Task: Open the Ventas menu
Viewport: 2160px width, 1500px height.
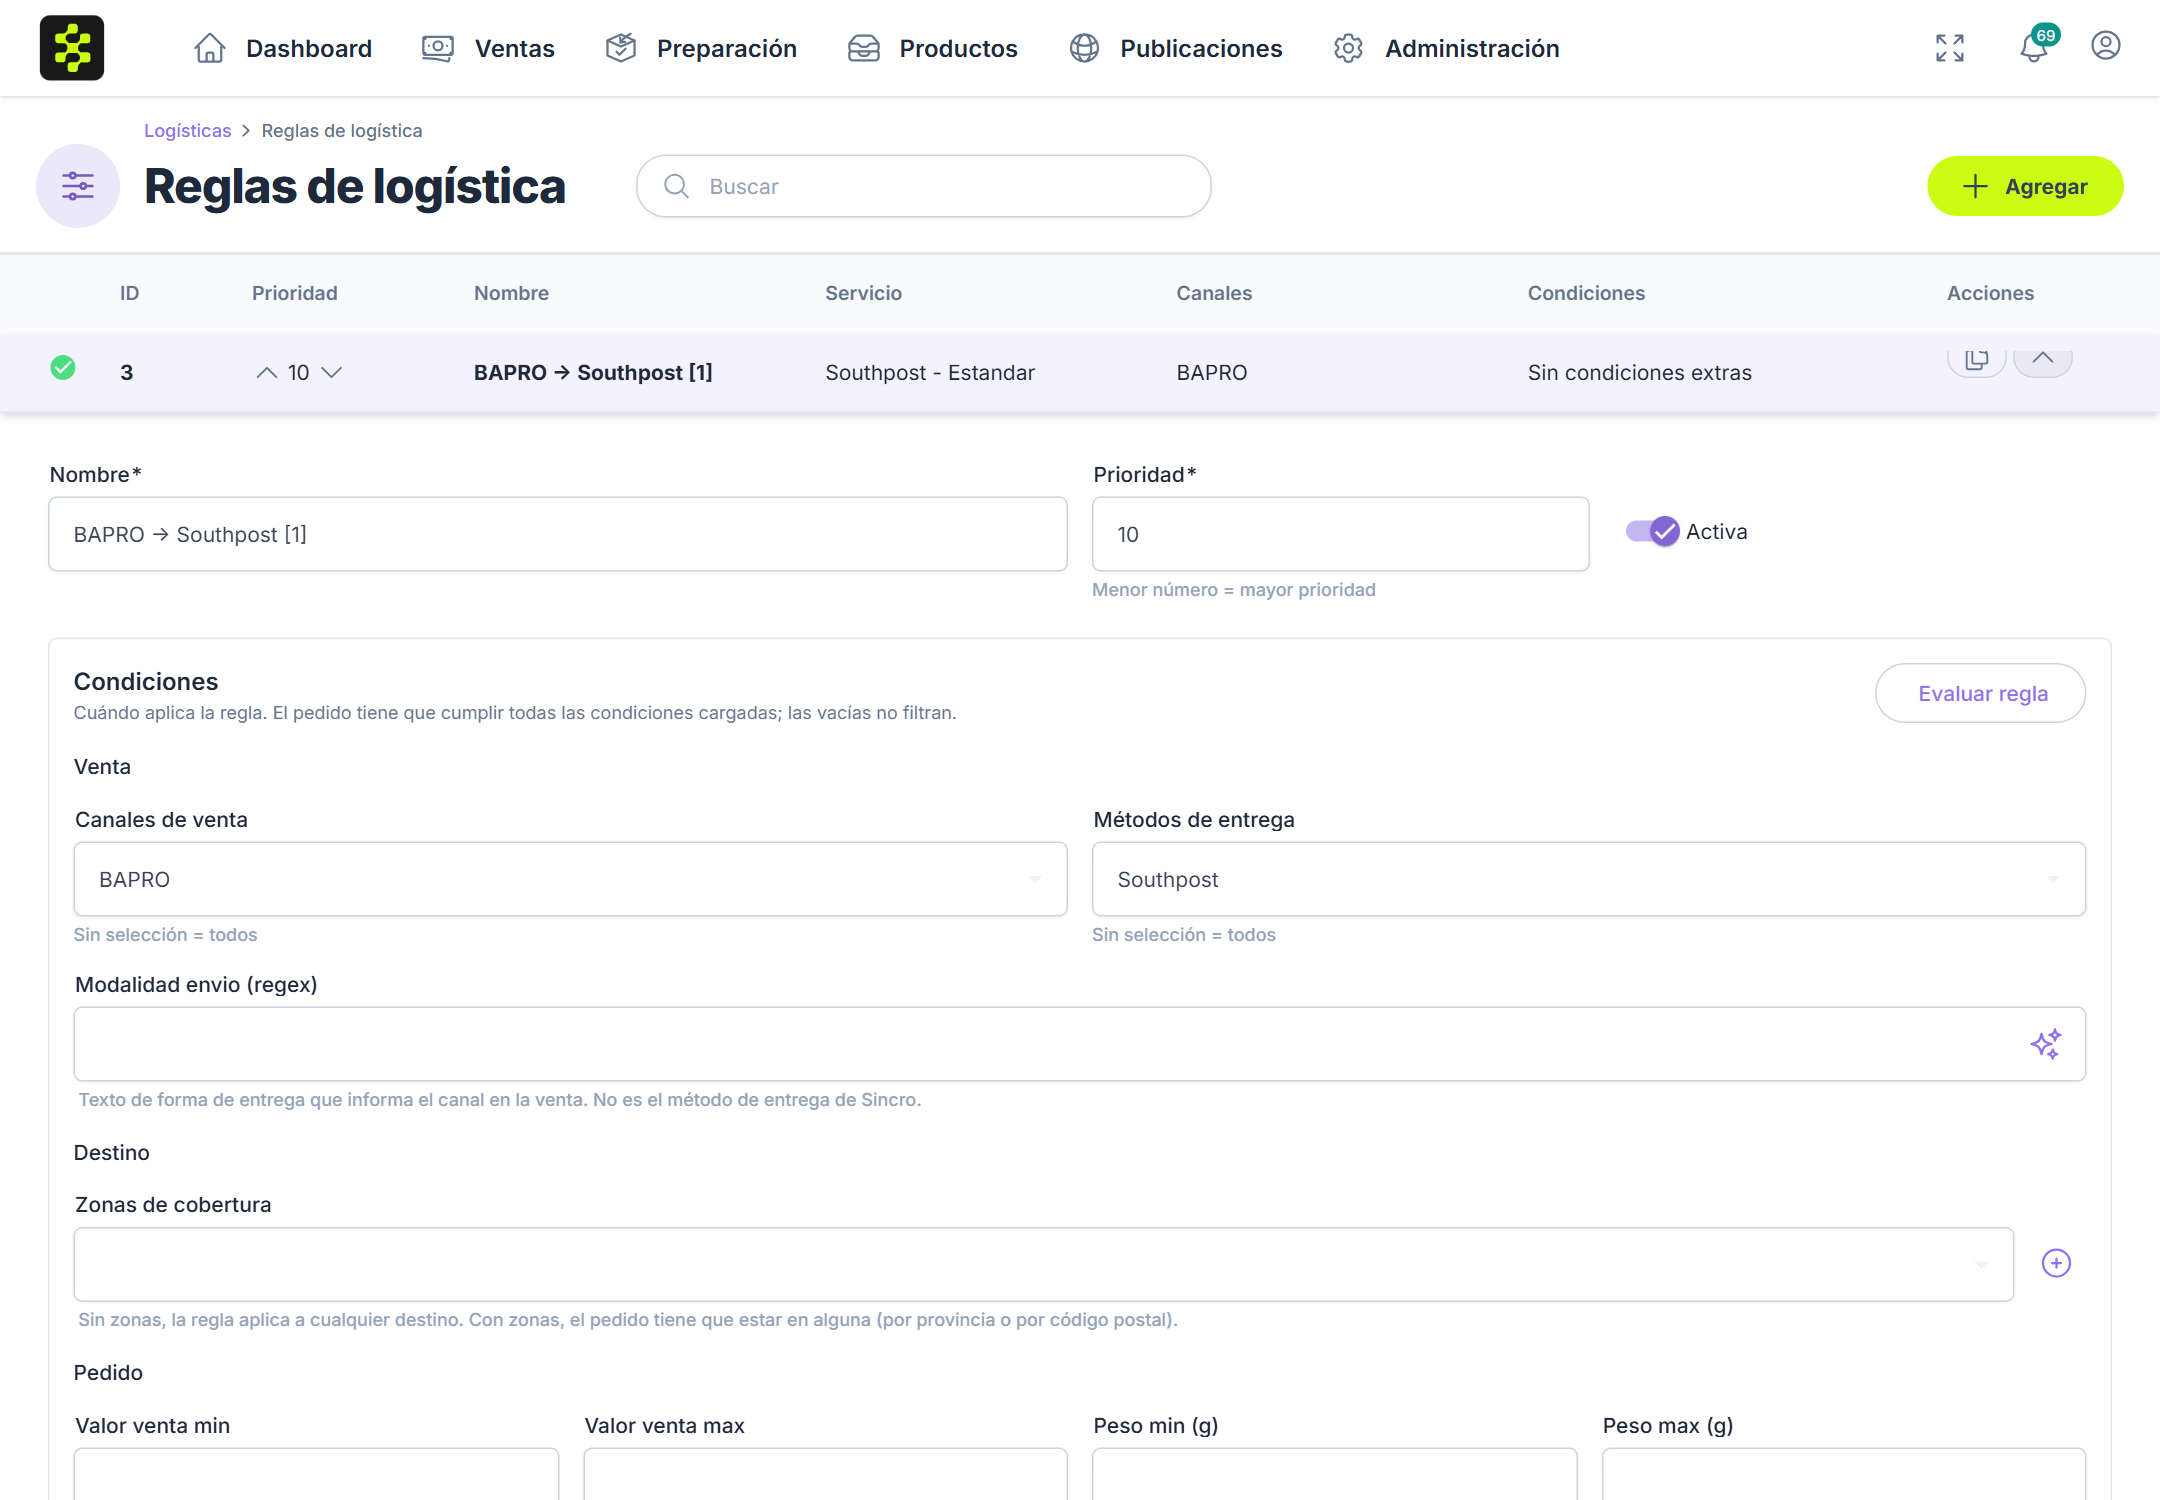Action: pos(488,48)
